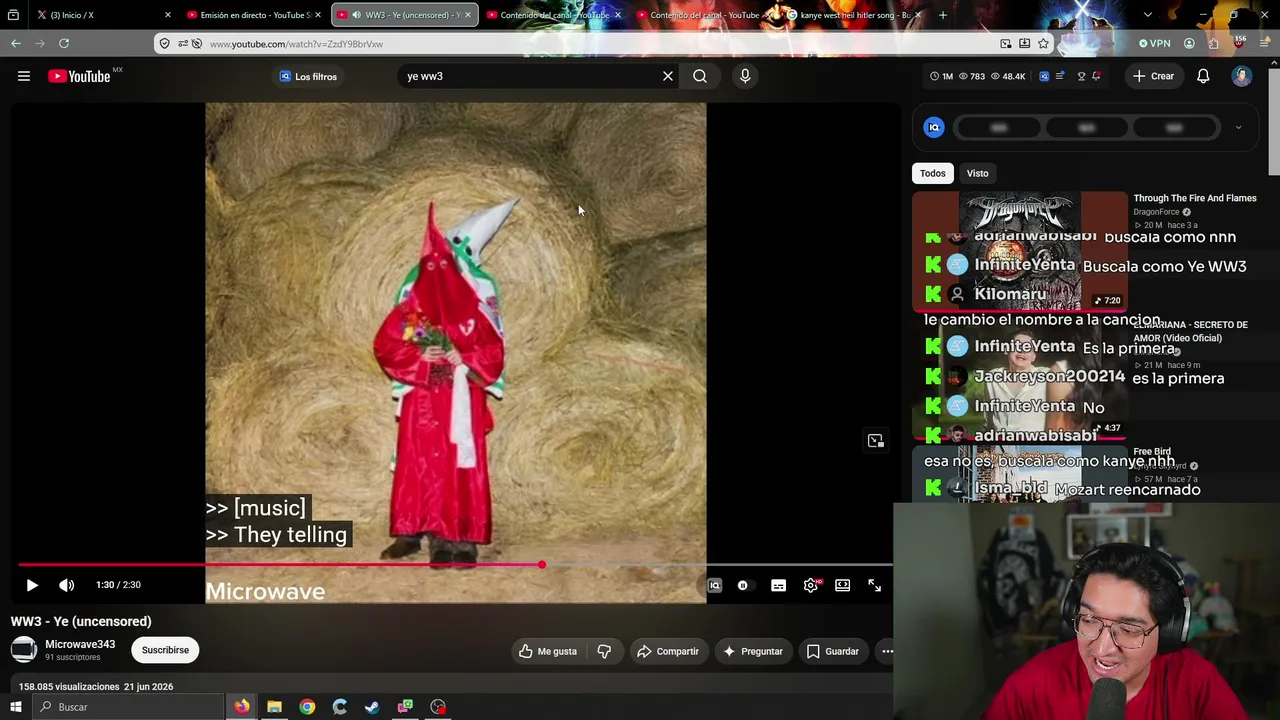This screenshot has height=720, width=1280.
Task: Select the 'Todos' filter chip
Action: tap(932, 173)
